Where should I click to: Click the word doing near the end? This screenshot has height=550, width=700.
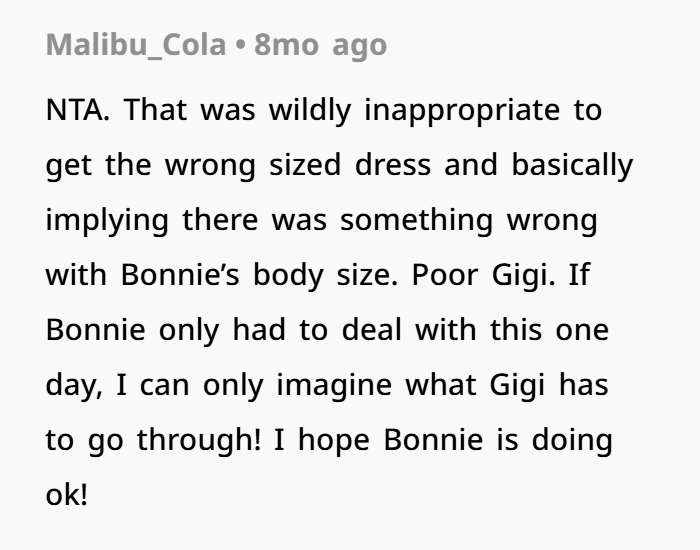(x=572, y=439)
